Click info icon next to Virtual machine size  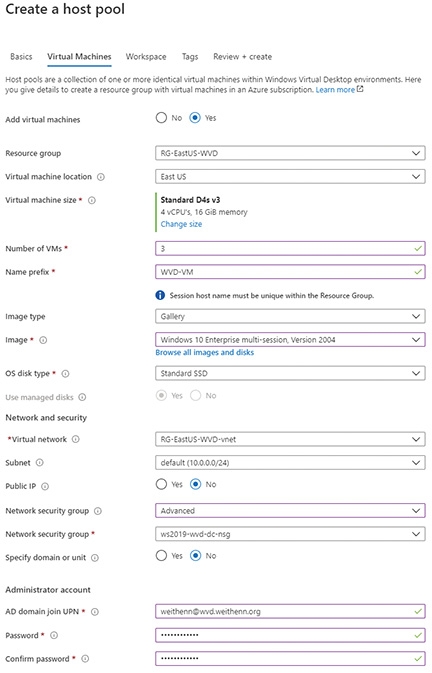[x=92, y=200]
